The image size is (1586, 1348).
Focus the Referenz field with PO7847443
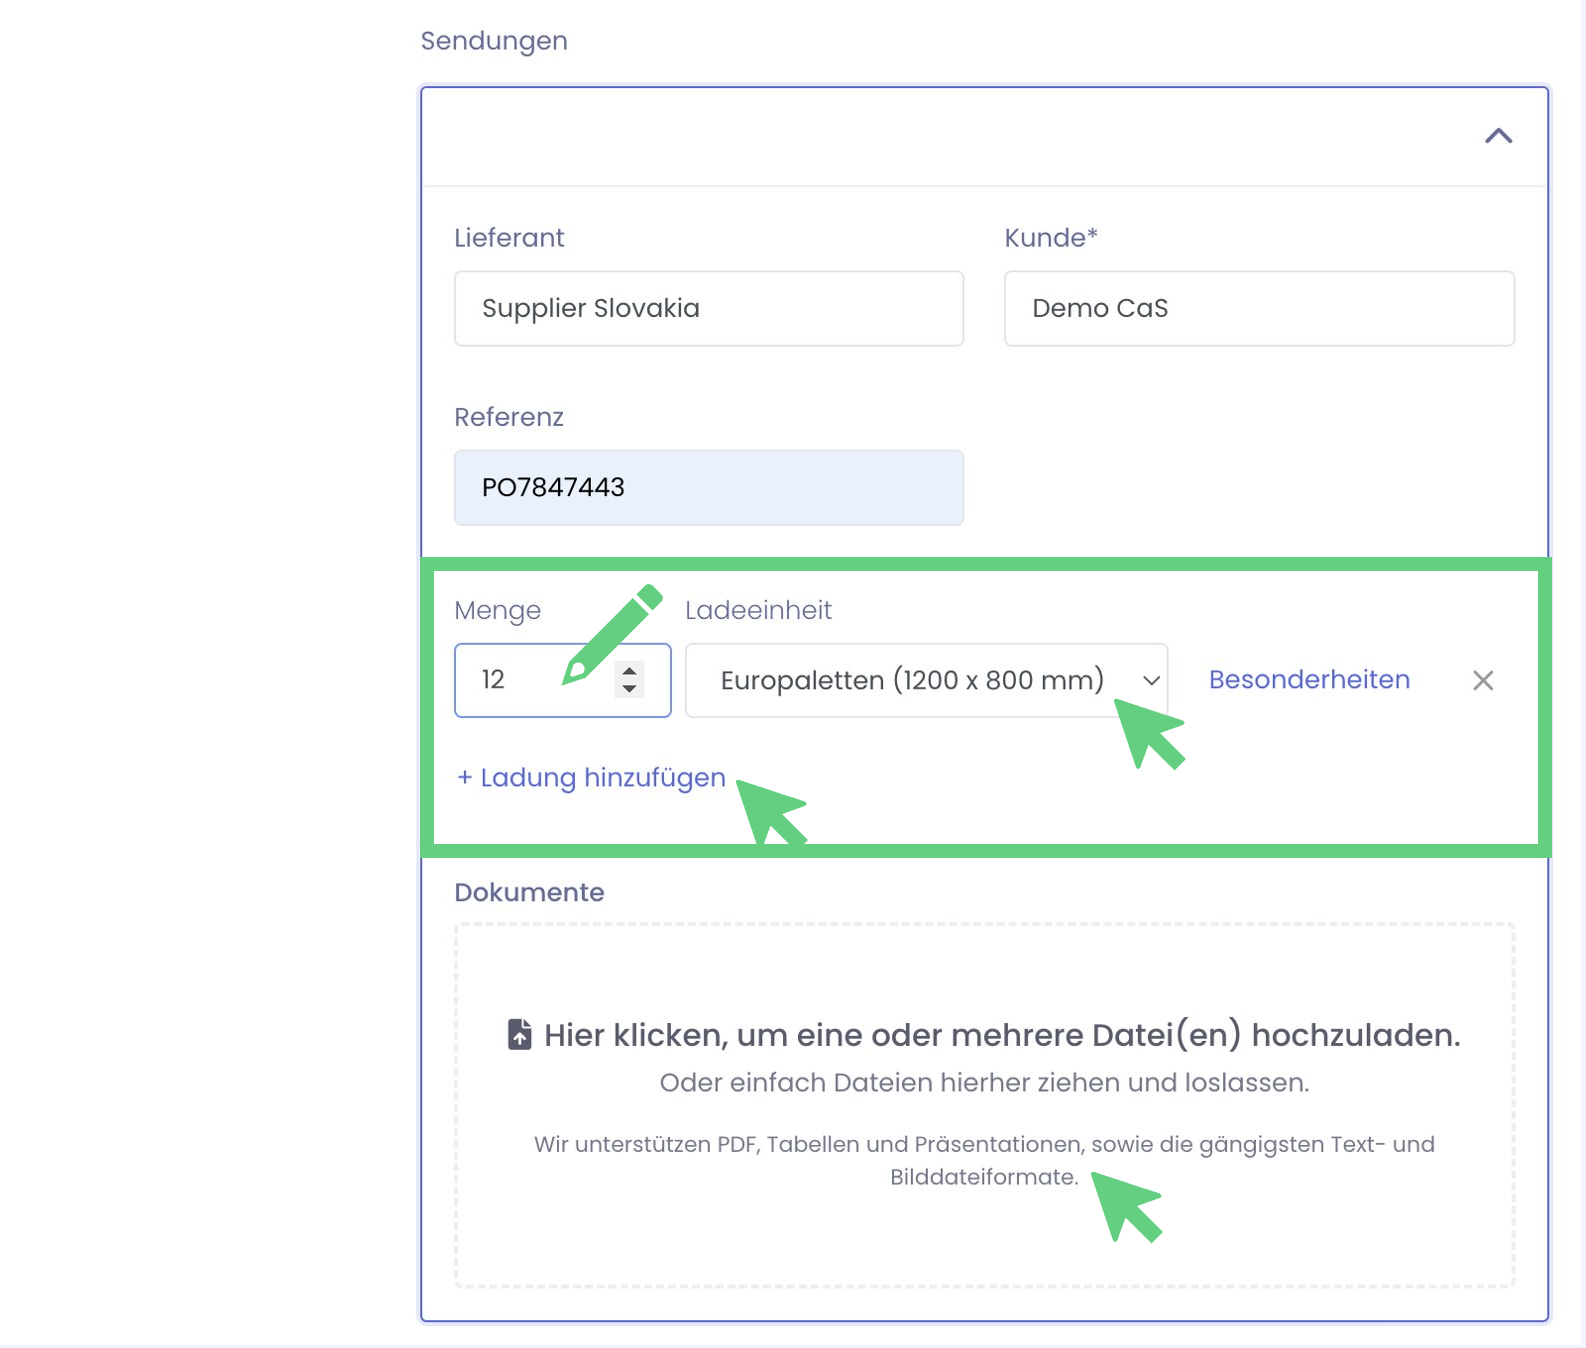coord(708,487)
